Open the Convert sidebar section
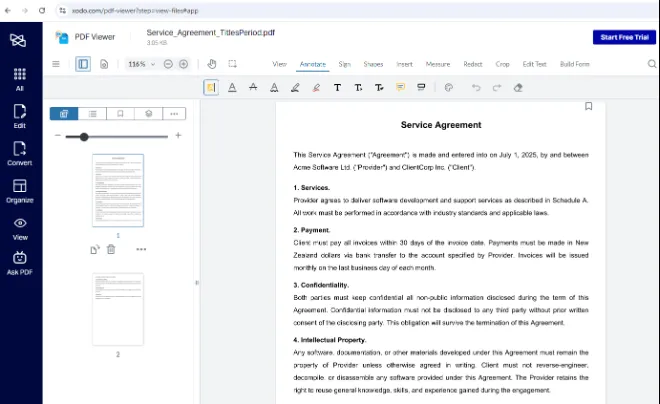 pos(20,154)
